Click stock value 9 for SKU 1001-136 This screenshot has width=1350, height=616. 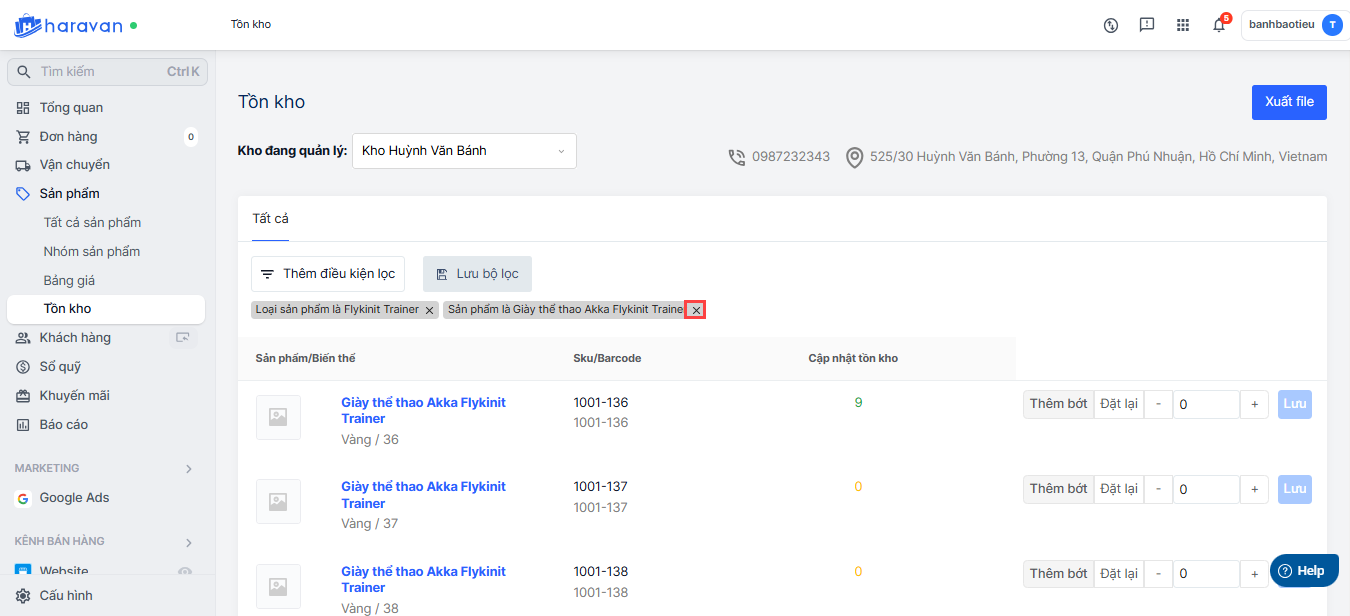(x=858, y=403)
